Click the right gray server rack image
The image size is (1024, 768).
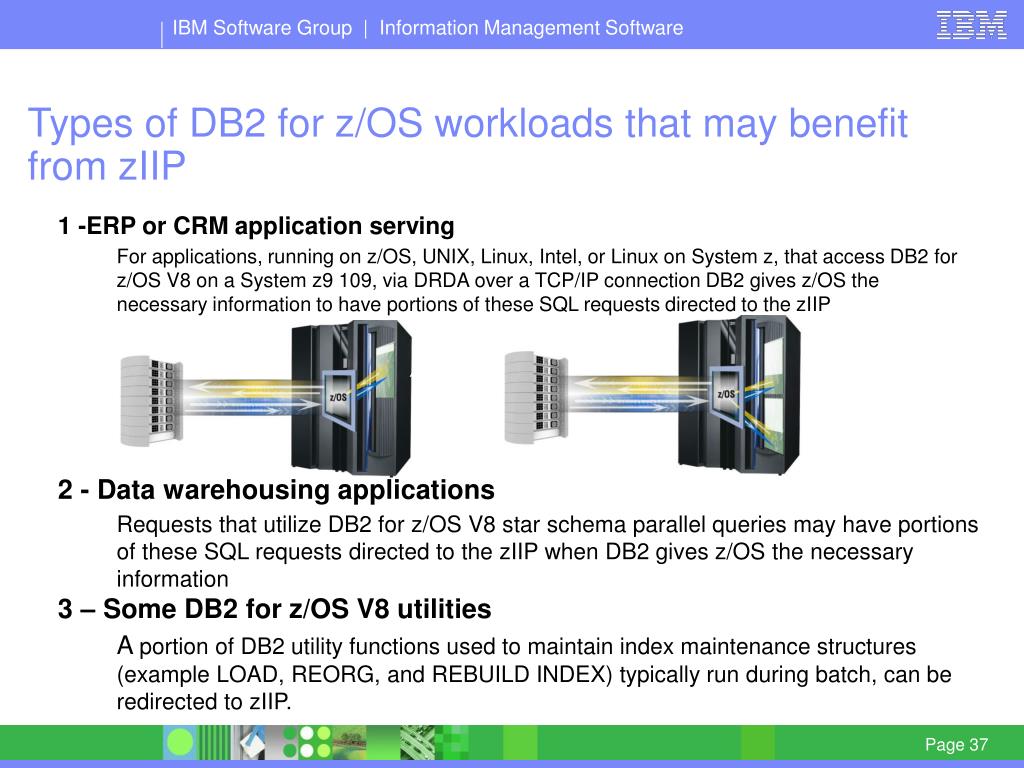click(x=536, y=398)
